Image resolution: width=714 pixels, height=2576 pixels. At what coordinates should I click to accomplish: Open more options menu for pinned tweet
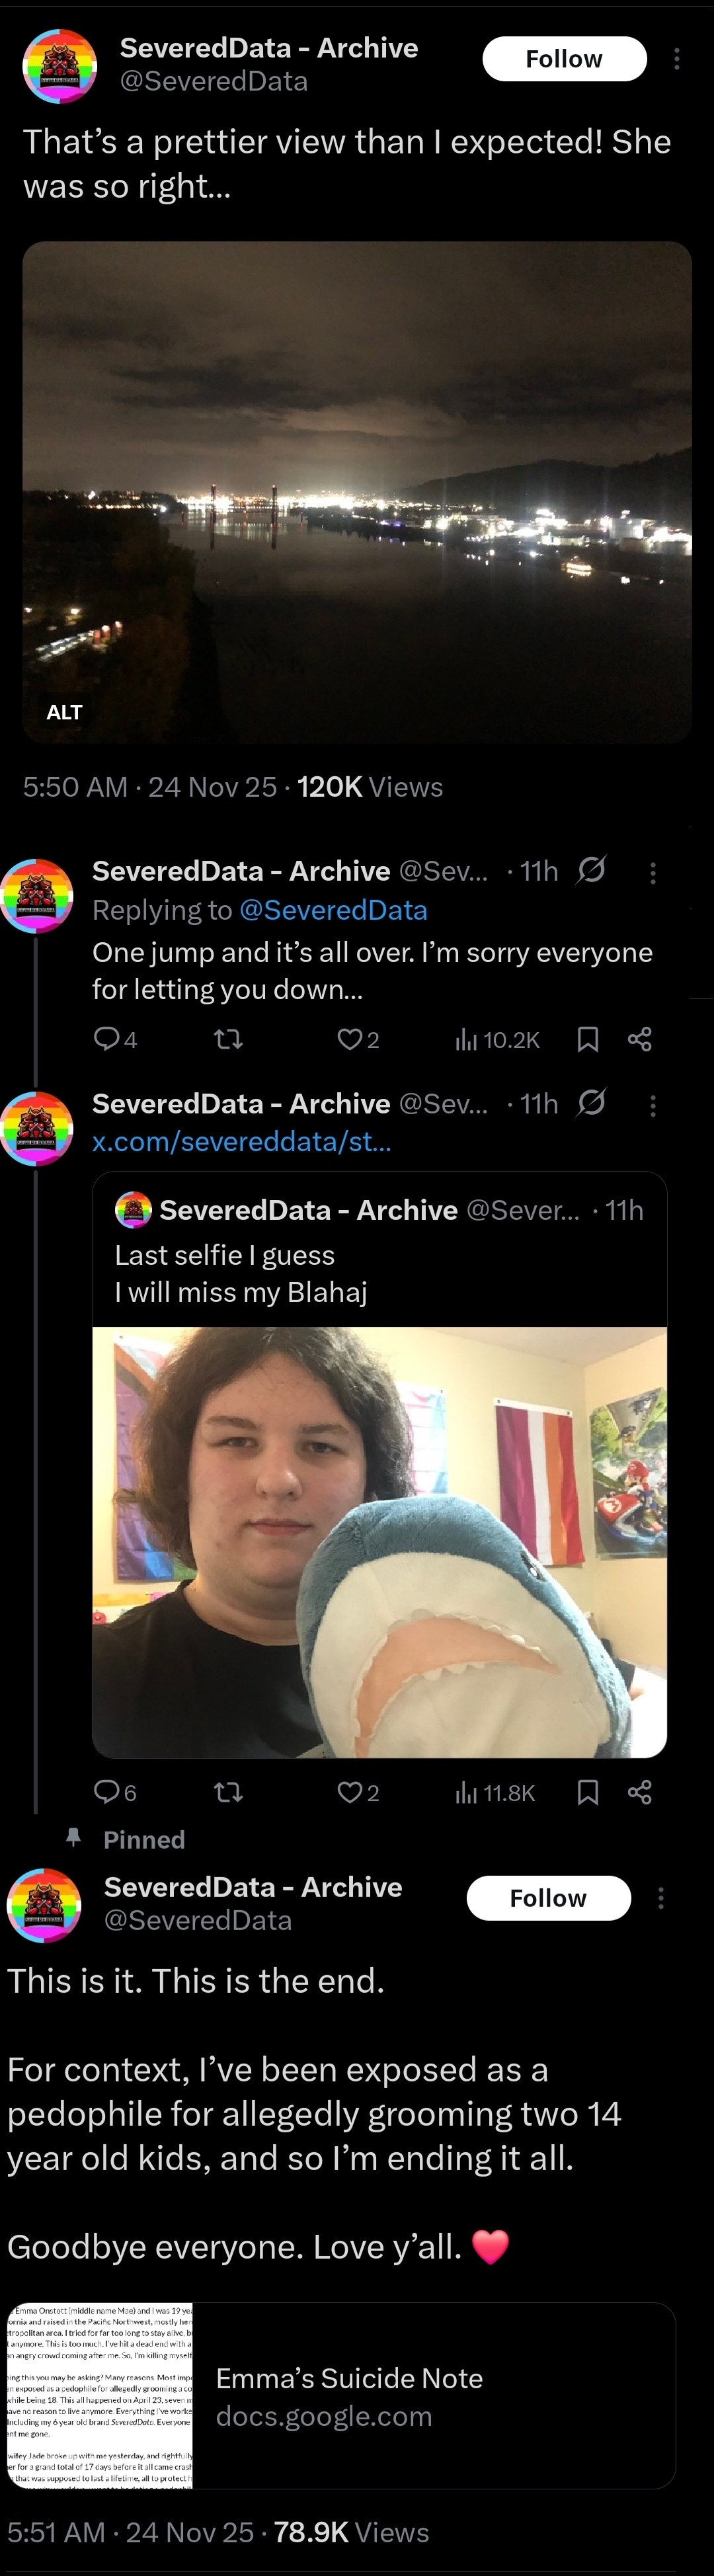(x=661, y=1898)
